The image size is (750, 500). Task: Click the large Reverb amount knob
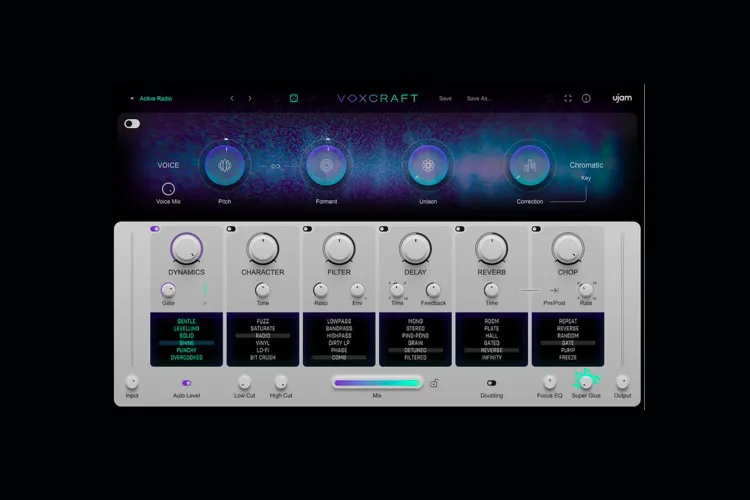(x=492, y=249)
